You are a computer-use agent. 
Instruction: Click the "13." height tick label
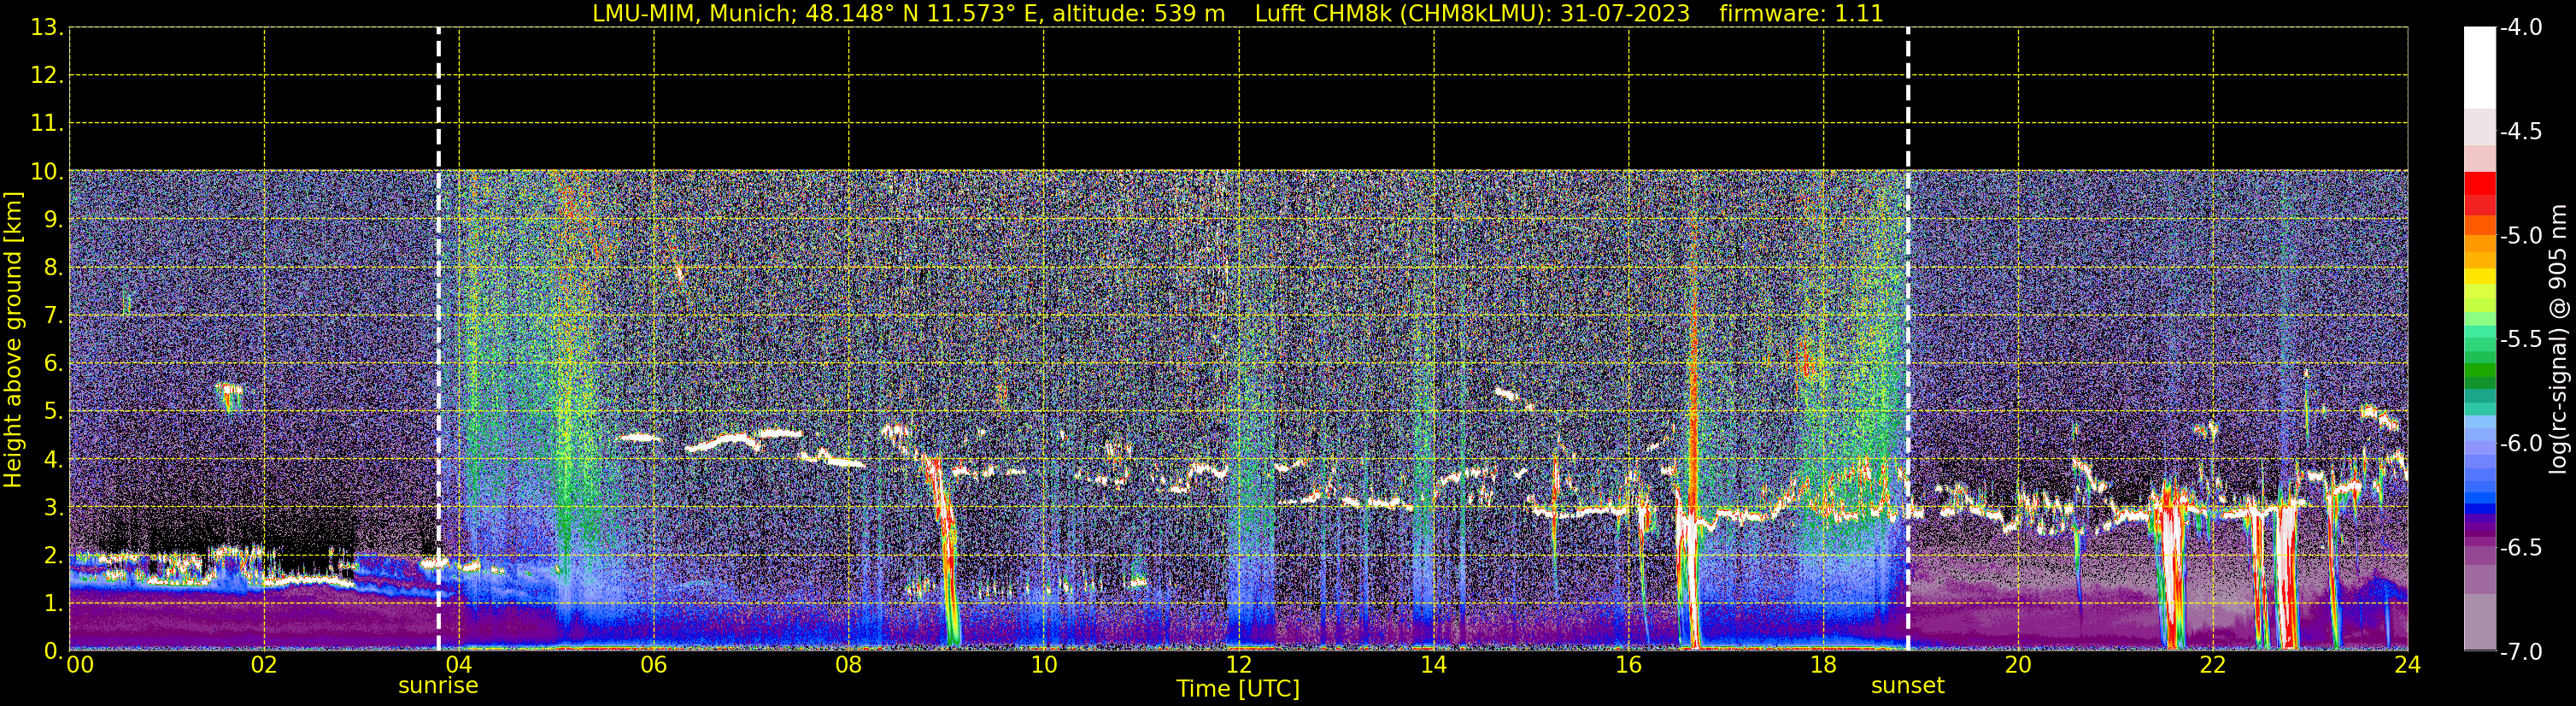point(46,28)
